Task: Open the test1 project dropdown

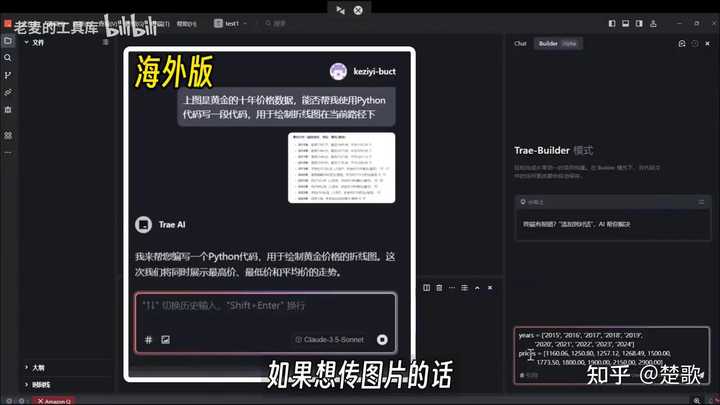Action: (x=231, y=23)
